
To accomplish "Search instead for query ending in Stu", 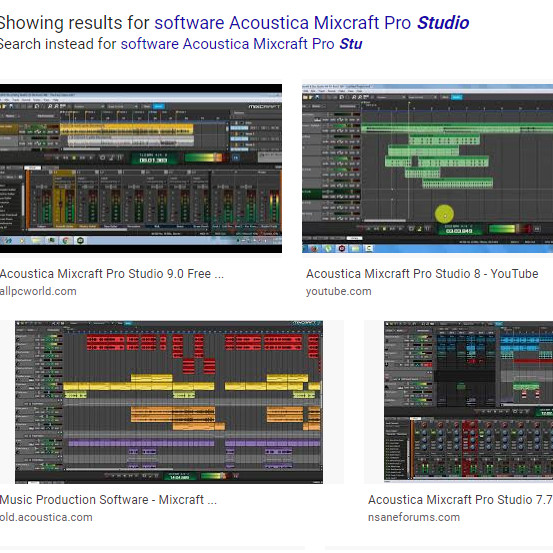I will point(241,44).
